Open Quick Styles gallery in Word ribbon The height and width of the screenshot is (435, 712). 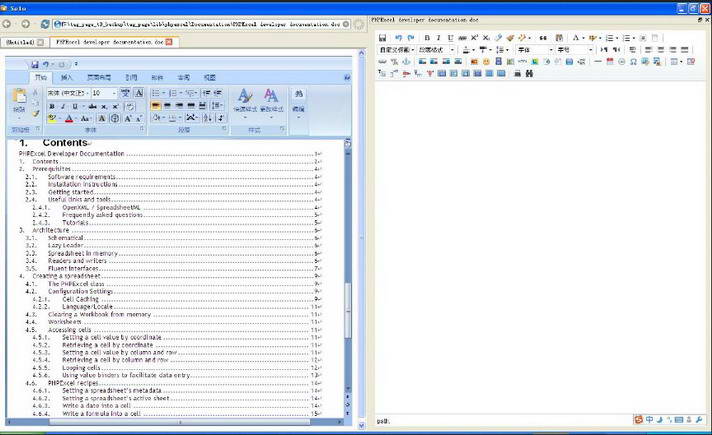point(245,104)
